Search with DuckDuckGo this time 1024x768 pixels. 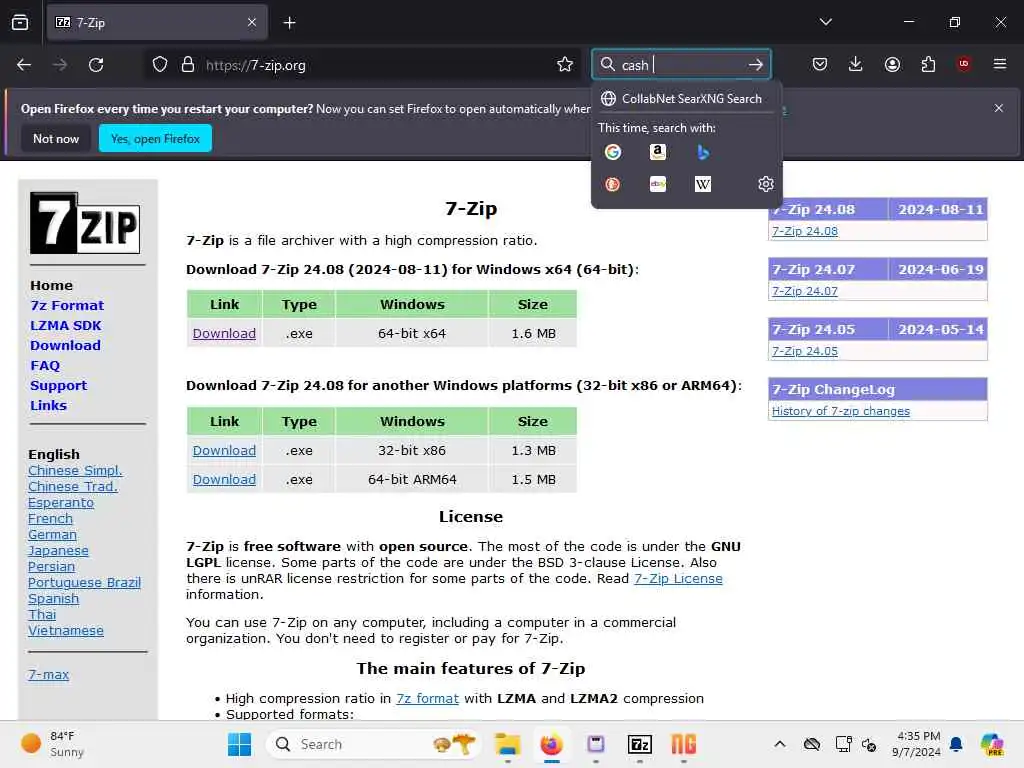point(613,184)
